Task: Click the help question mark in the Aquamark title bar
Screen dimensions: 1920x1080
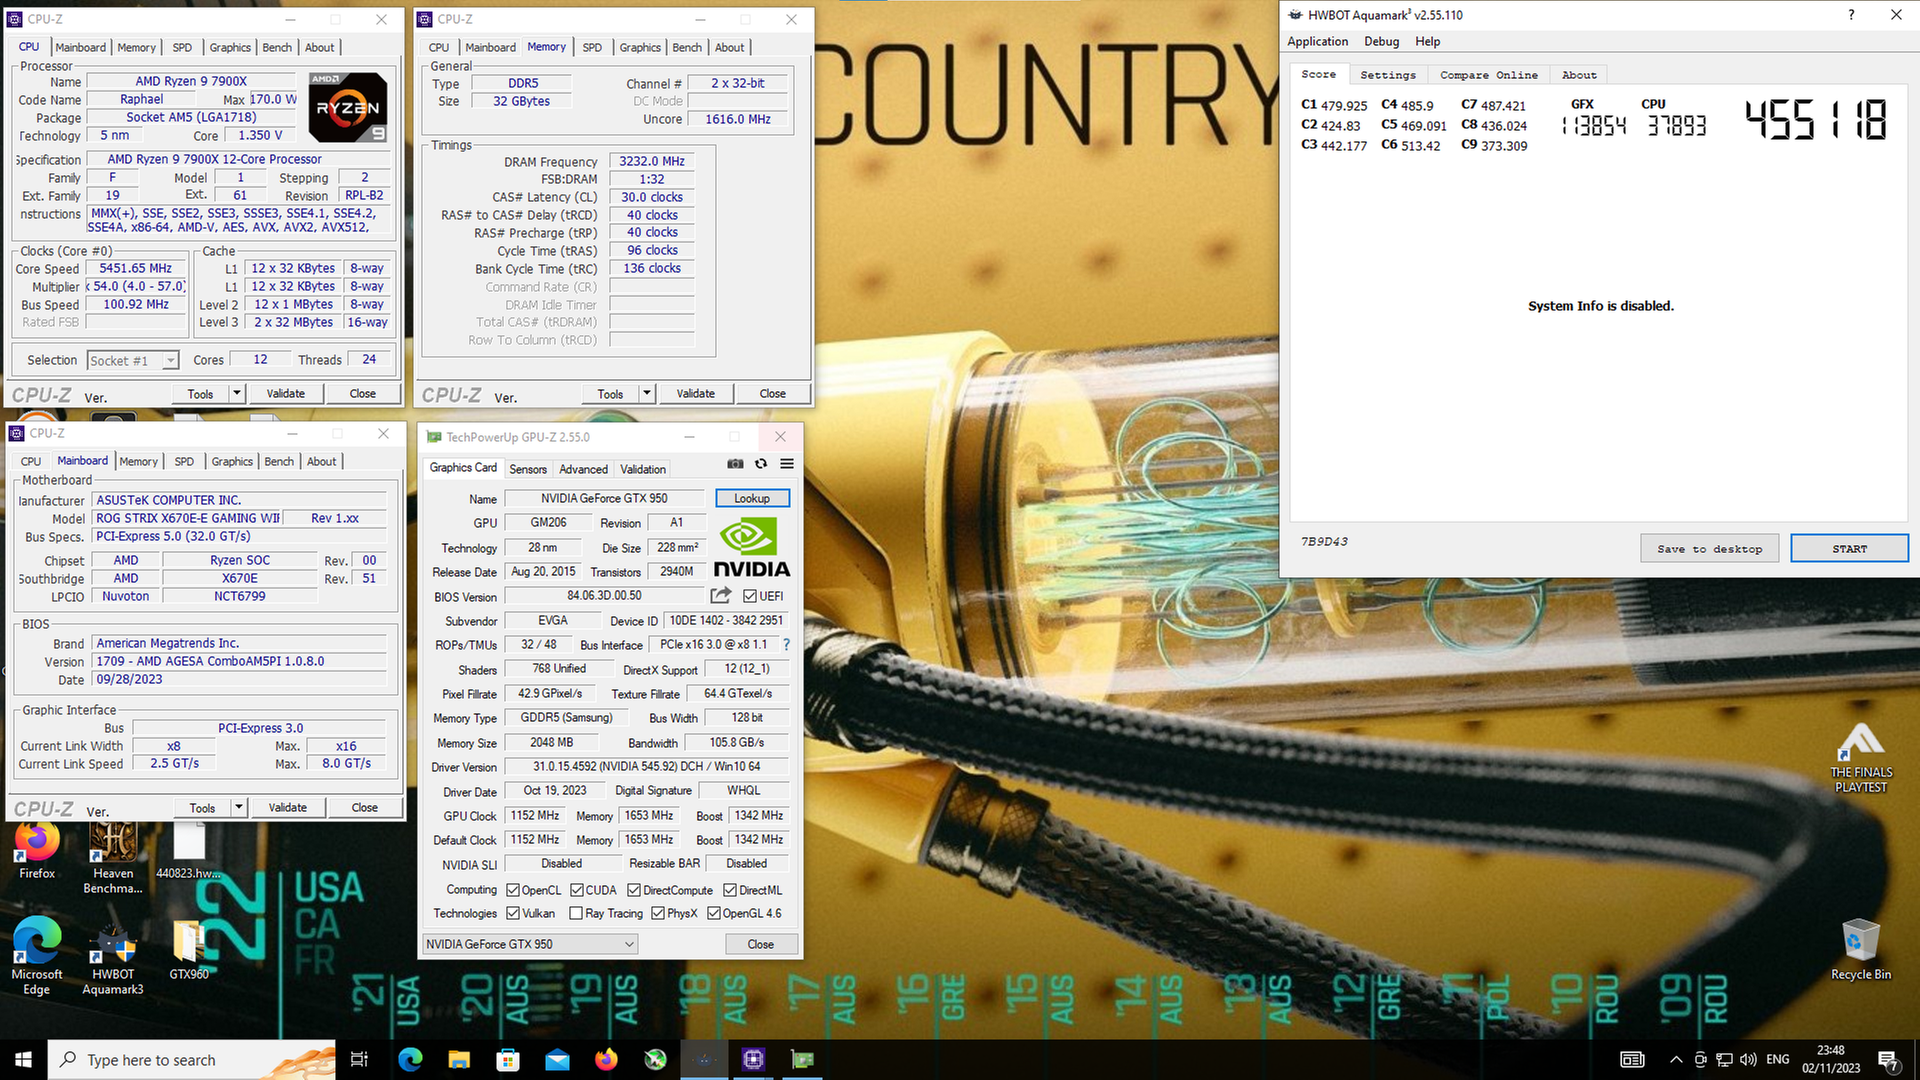Action: pos(1851,14)
